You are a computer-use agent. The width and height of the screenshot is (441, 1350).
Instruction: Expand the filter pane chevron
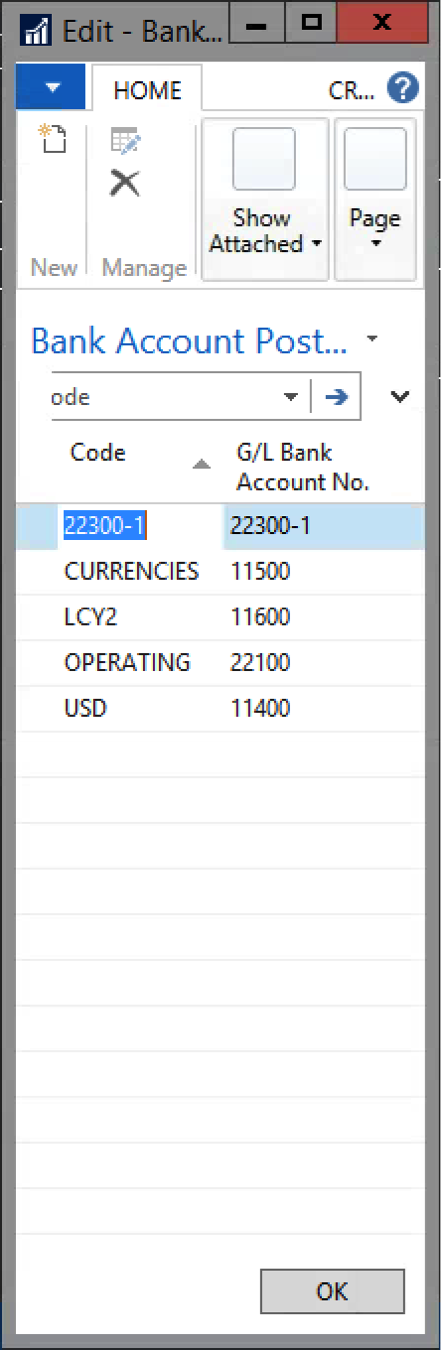(400, 397)
